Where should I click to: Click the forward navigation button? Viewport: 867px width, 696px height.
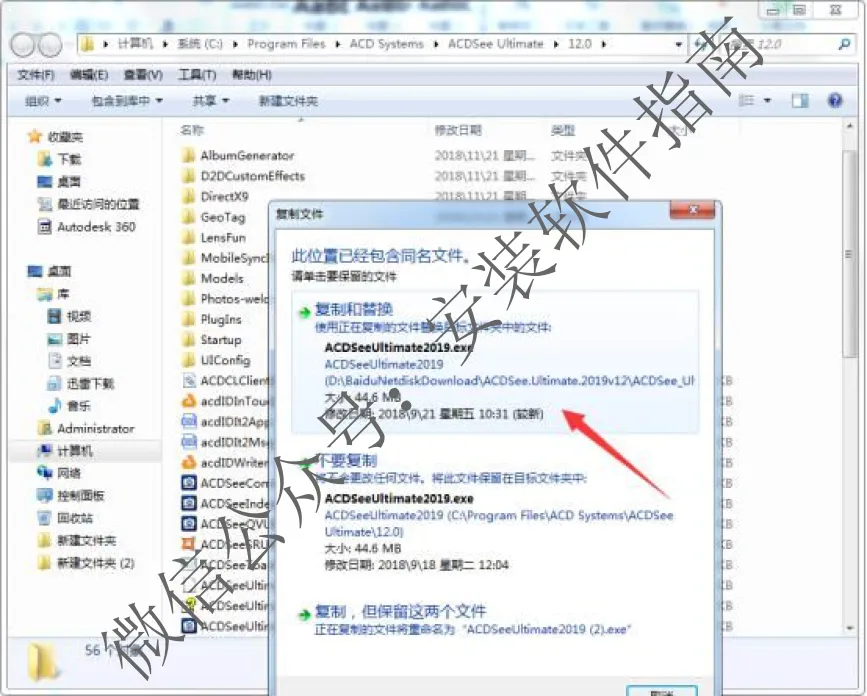pos(49,45)
